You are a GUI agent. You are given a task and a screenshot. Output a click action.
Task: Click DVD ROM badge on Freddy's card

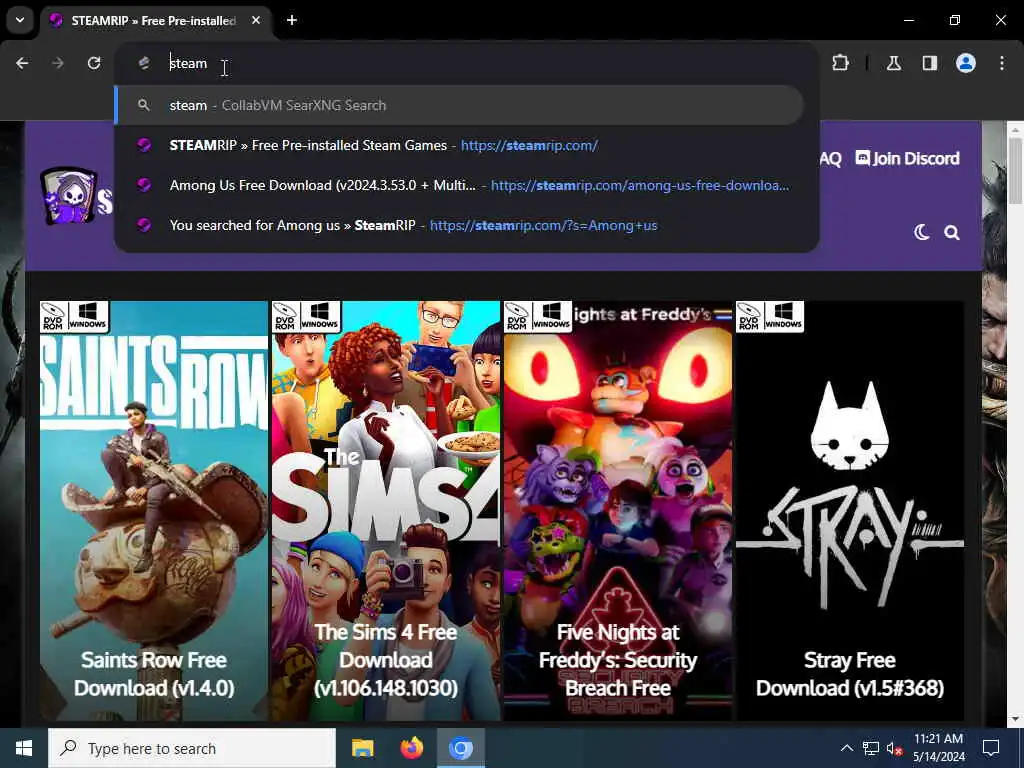click(517, 317)
